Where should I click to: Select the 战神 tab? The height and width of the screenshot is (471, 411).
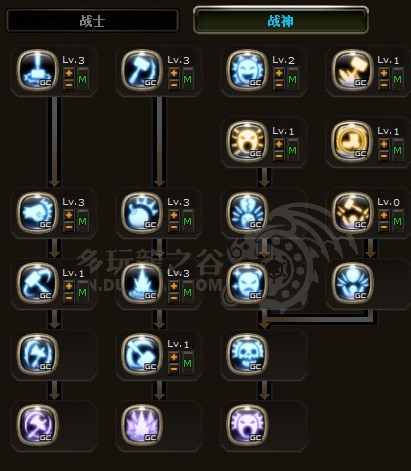click(281, 20)
